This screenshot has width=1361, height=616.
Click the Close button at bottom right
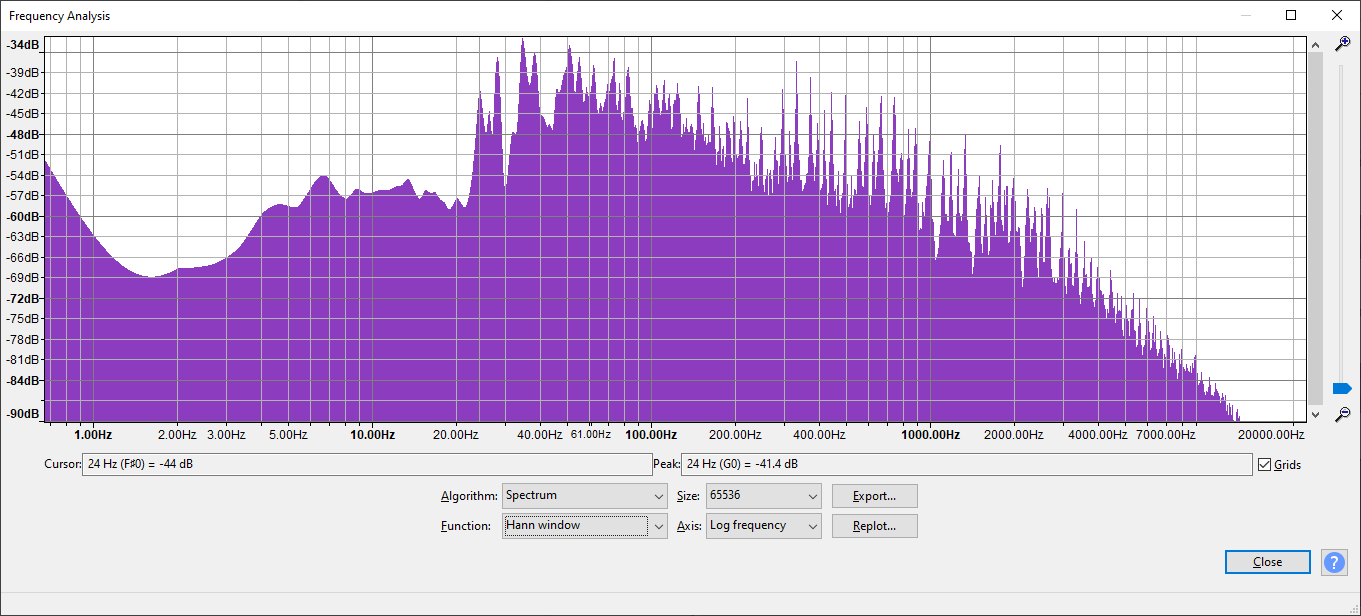click(1267, 562)
